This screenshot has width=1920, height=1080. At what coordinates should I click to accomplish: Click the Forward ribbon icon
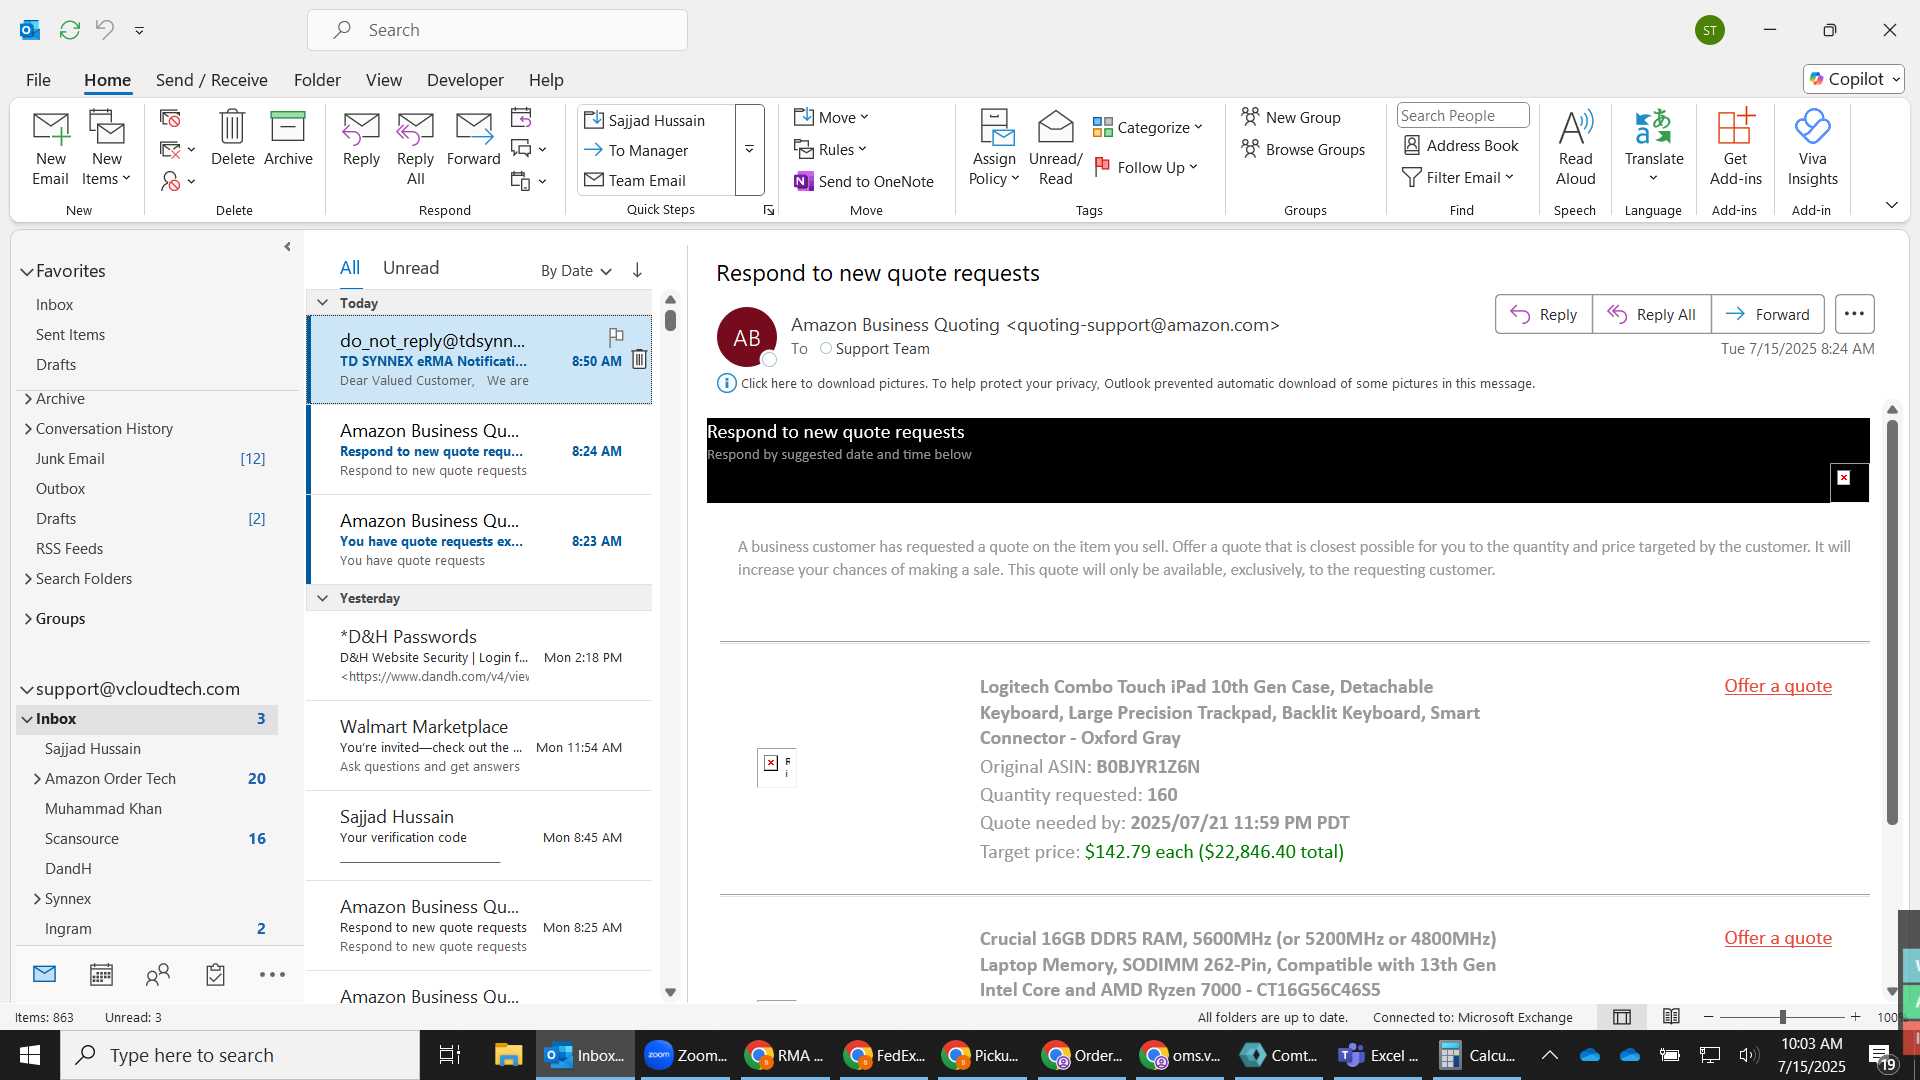coord(473,138)
